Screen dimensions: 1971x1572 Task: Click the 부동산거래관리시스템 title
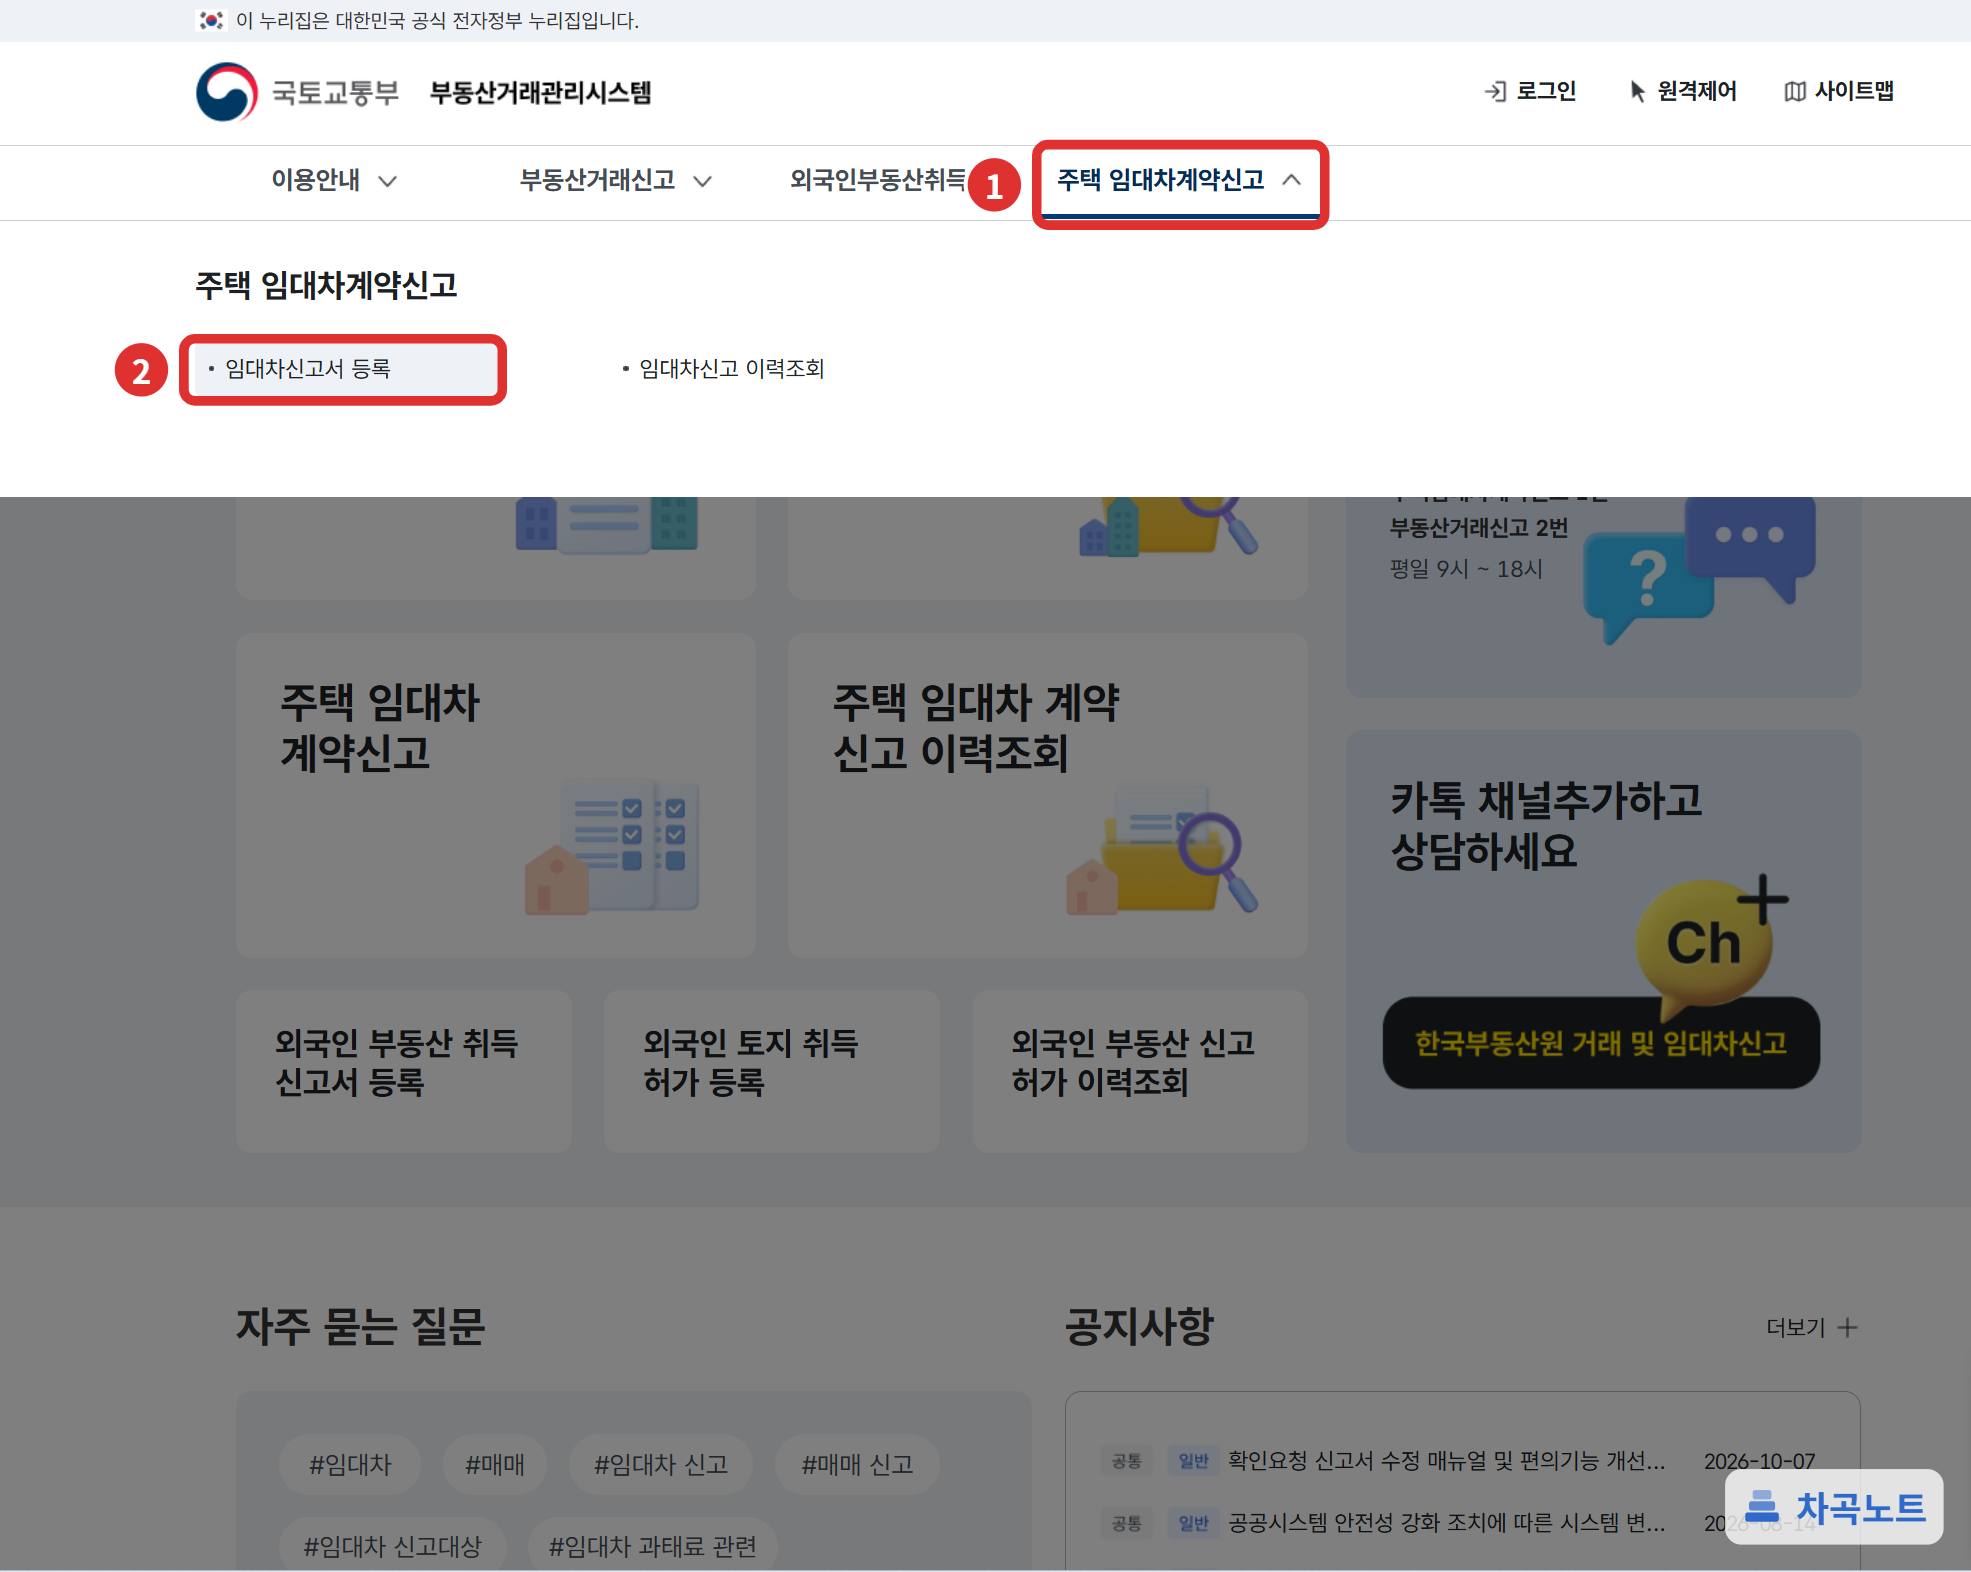coord(540,93)
